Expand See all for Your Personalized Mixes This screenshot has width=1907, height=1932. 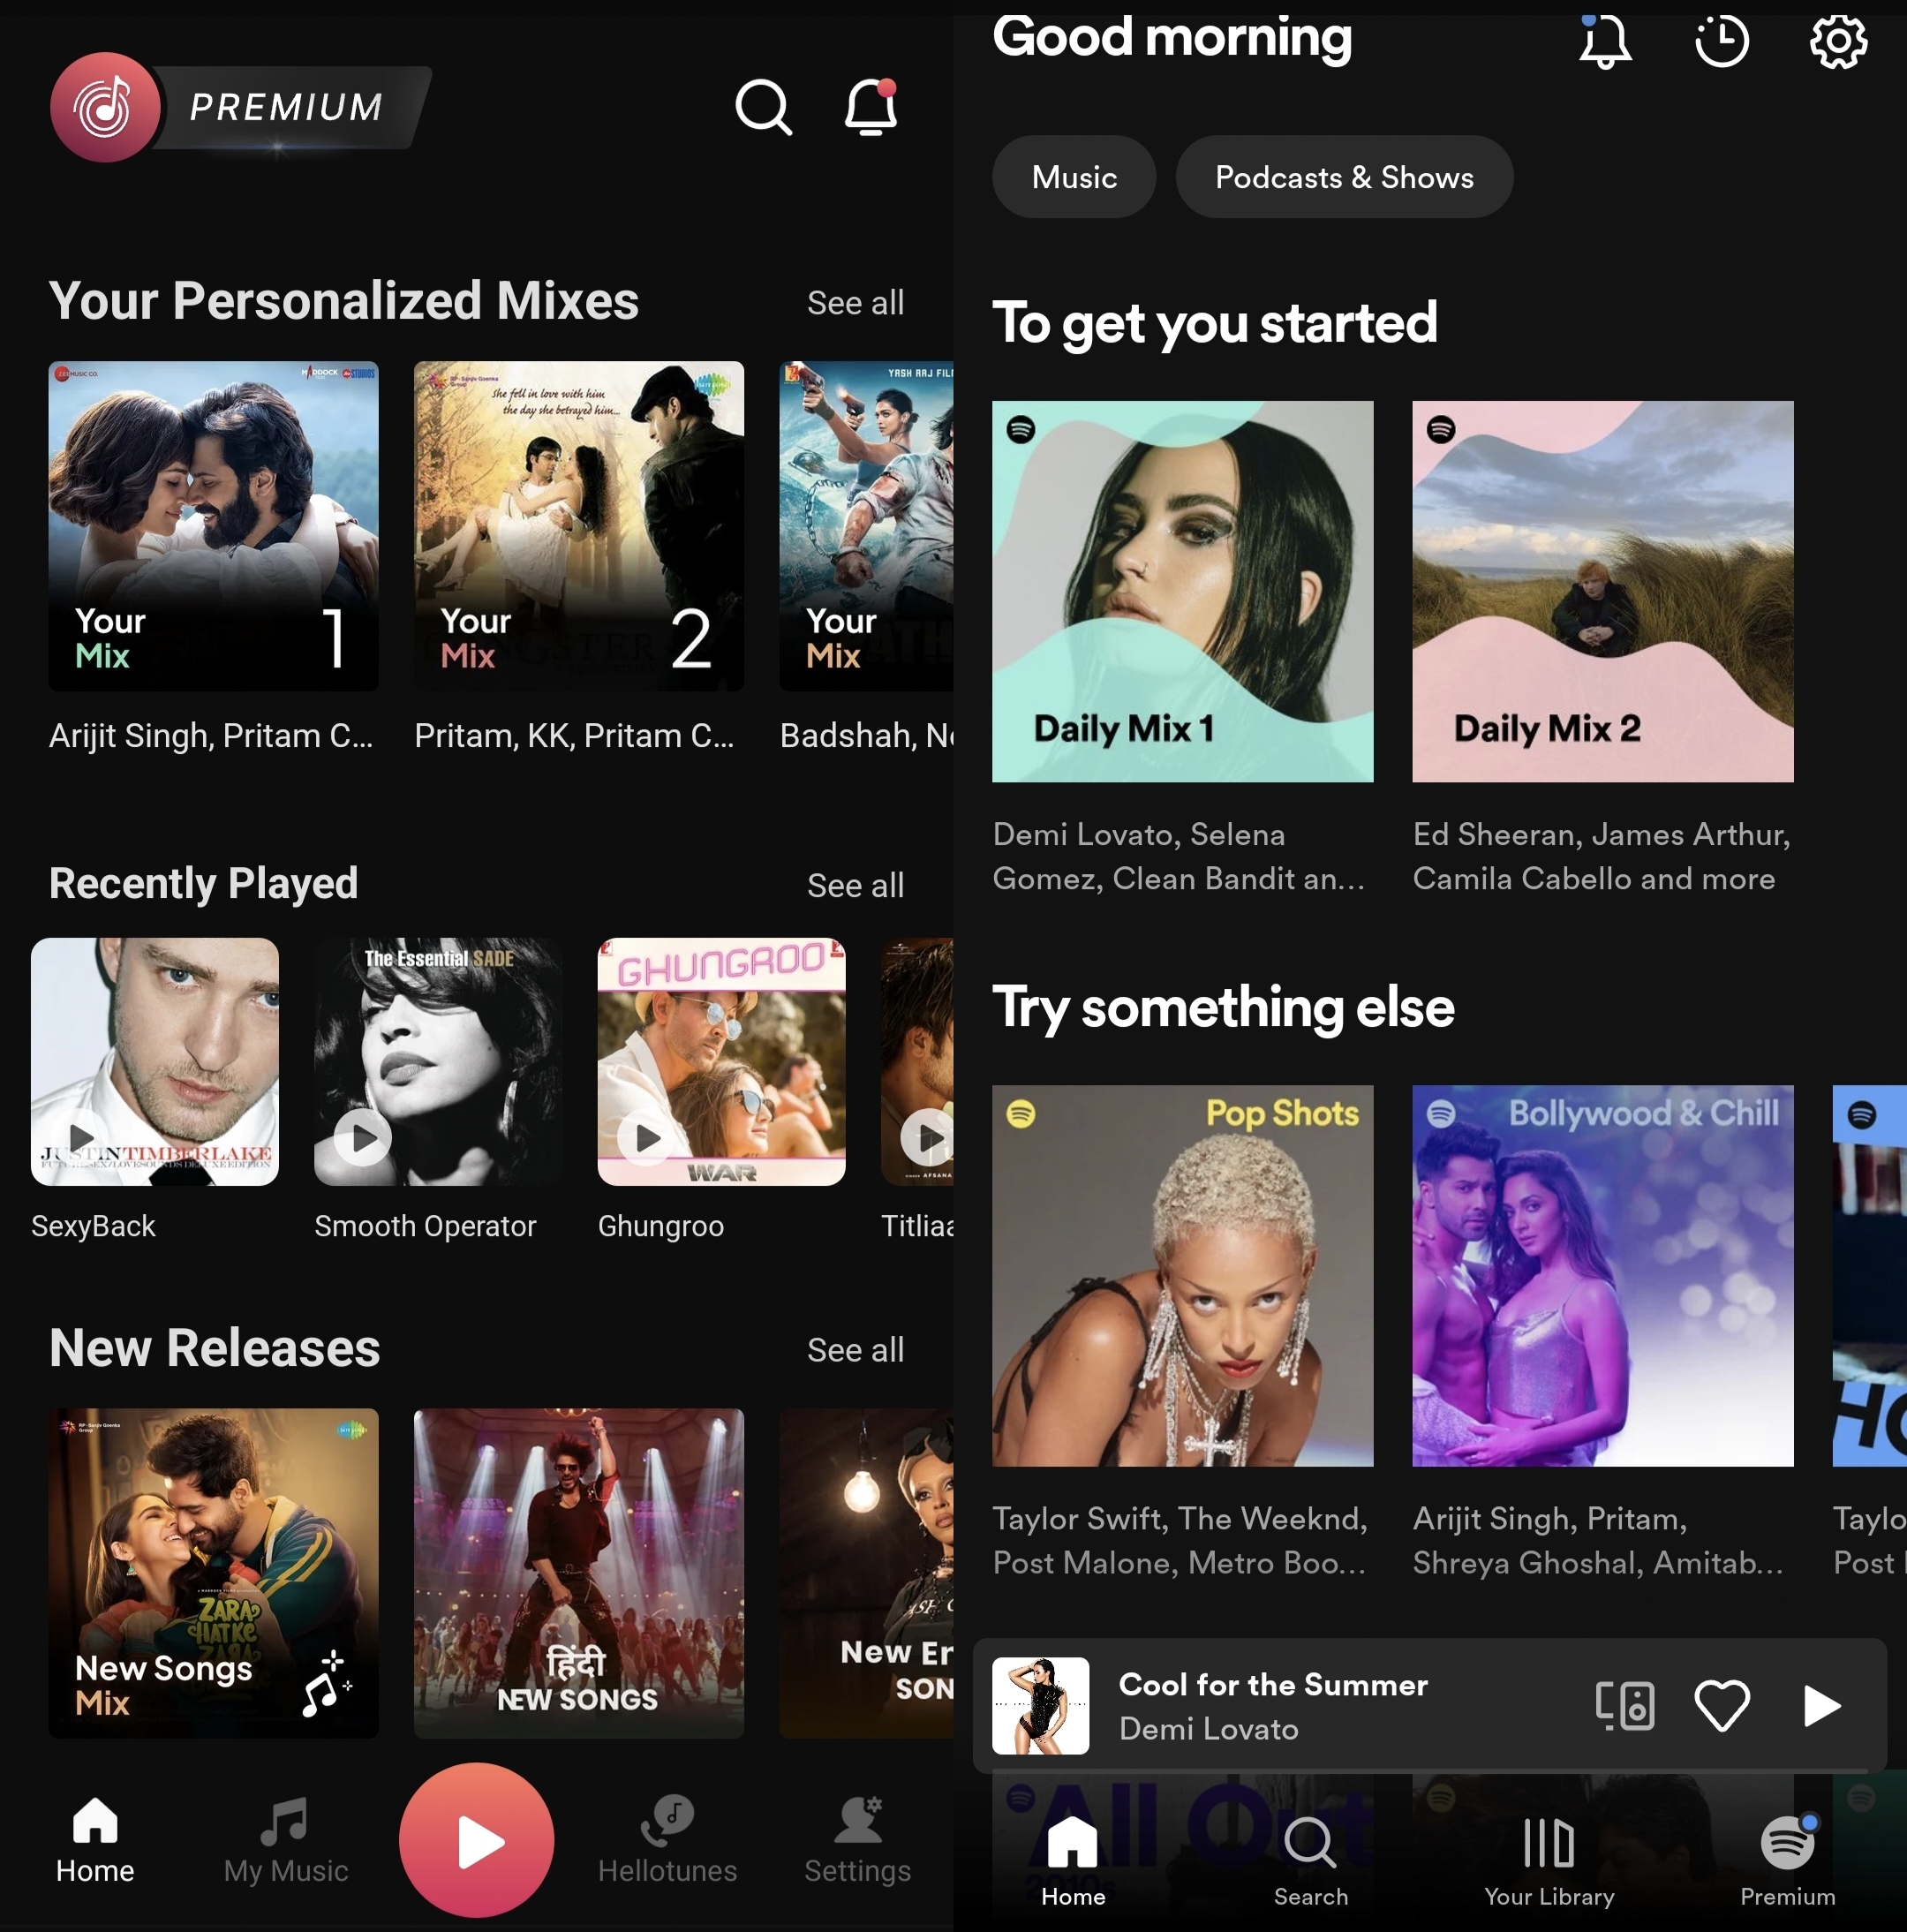(x=855, y=303)
